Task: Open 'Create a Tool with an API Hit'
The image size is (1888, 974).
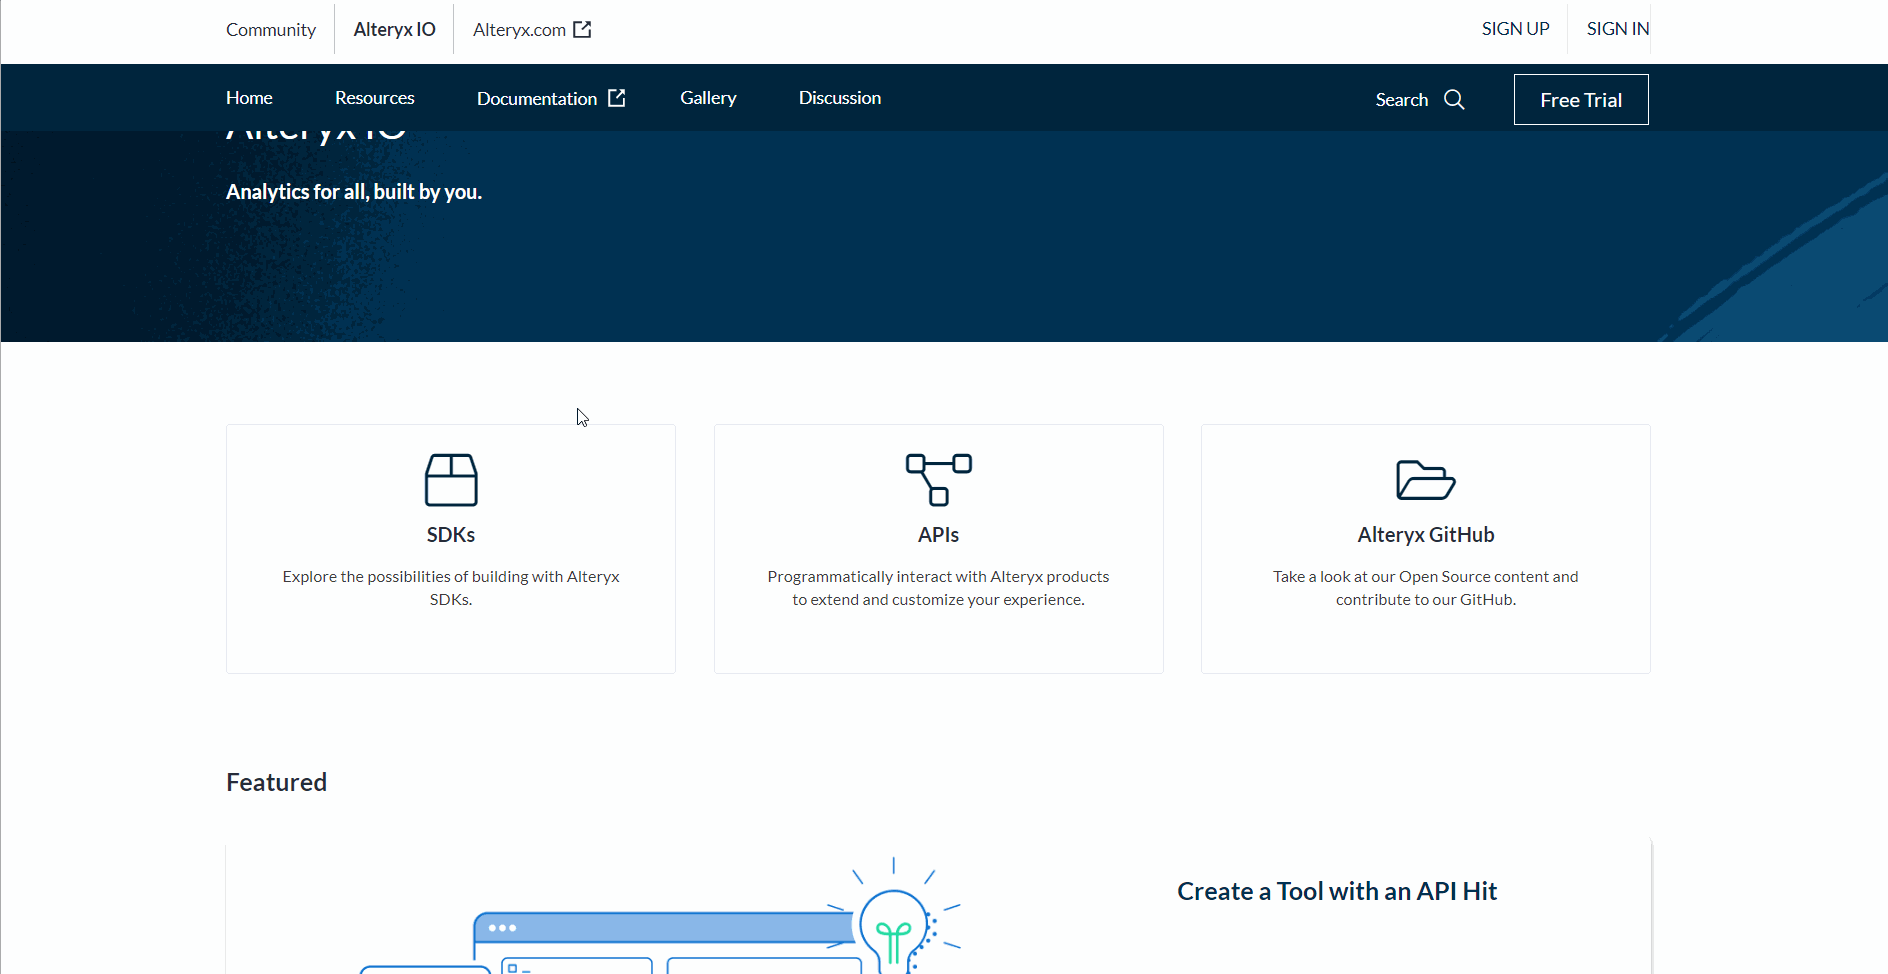Action: coord(1337,891)
